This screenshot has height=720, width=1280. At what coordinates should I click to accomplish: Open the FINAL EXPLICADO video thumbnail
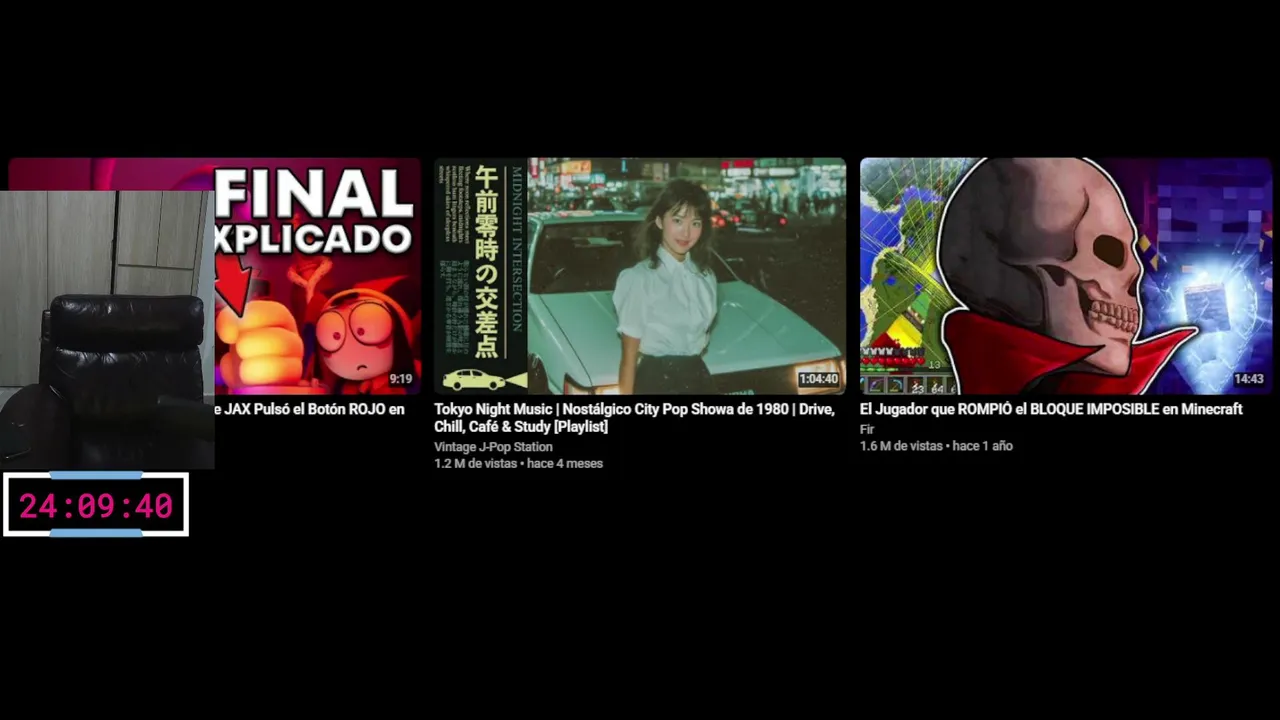pyautogui.click(x=318, y=276)
